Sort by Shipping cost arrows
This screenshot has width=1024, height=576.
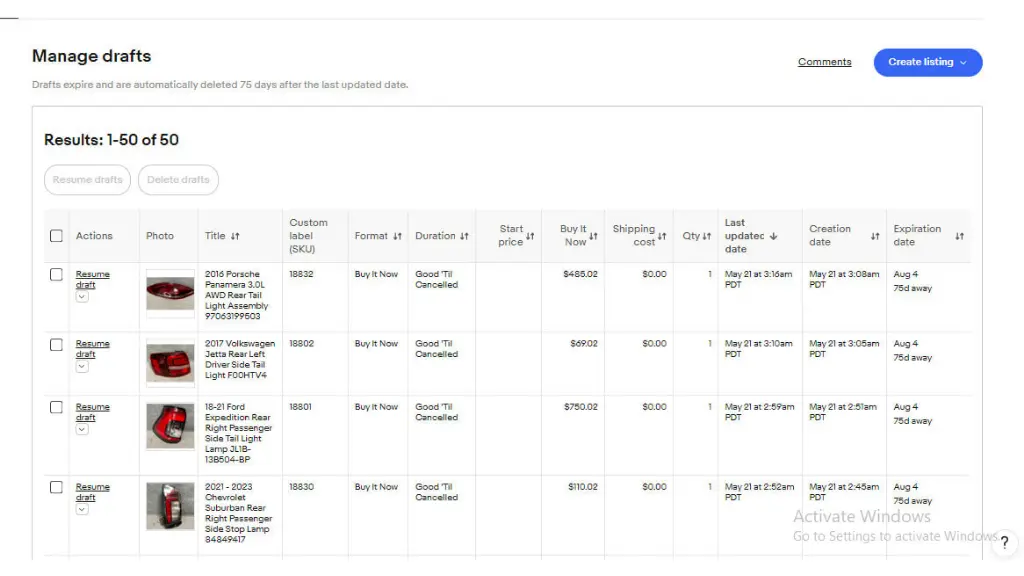(662, 236)
